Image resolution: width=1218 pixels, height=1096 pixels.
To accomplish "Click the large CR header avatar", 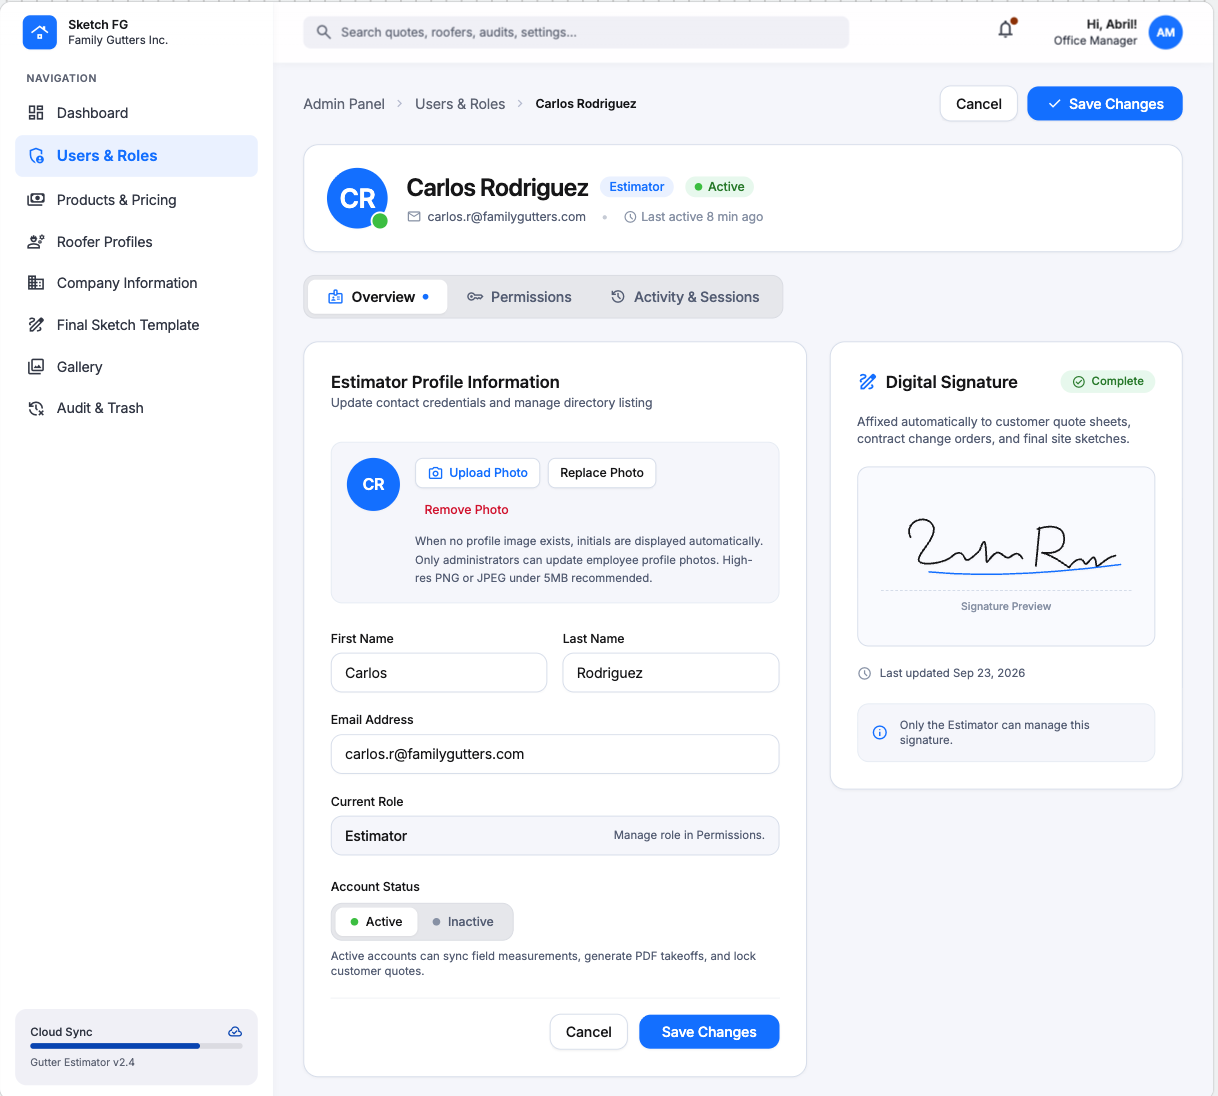I will pos(357,198).
